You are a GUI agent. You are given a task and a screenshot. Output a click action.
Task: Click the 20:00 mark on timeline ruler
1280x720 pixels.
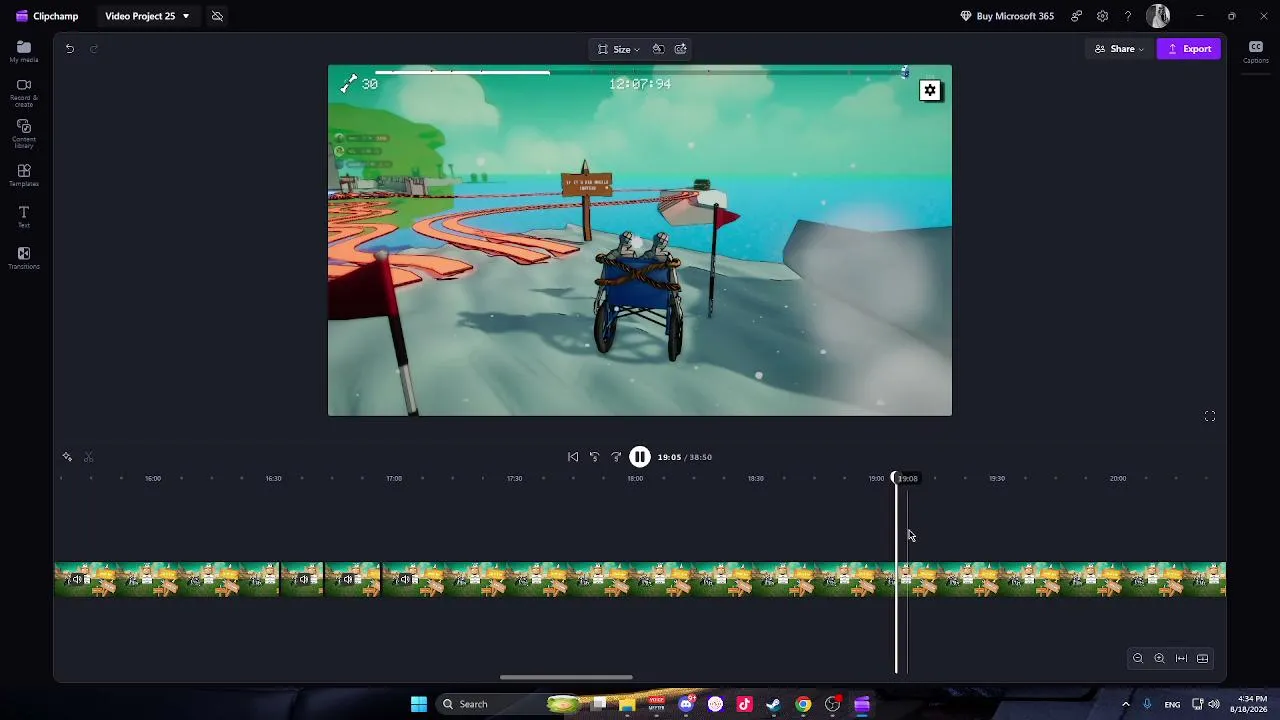tap(1118, 478)
